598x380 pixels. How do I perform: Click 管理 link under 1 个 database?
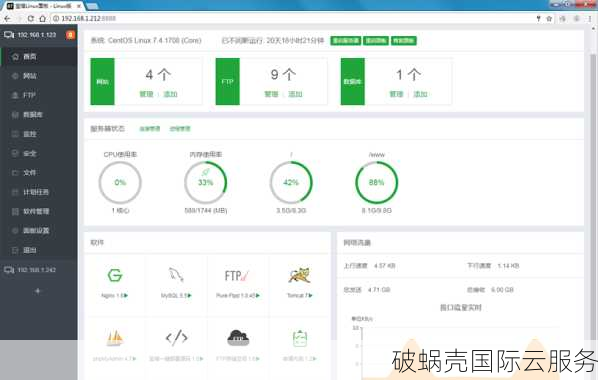tap(396, 94)
